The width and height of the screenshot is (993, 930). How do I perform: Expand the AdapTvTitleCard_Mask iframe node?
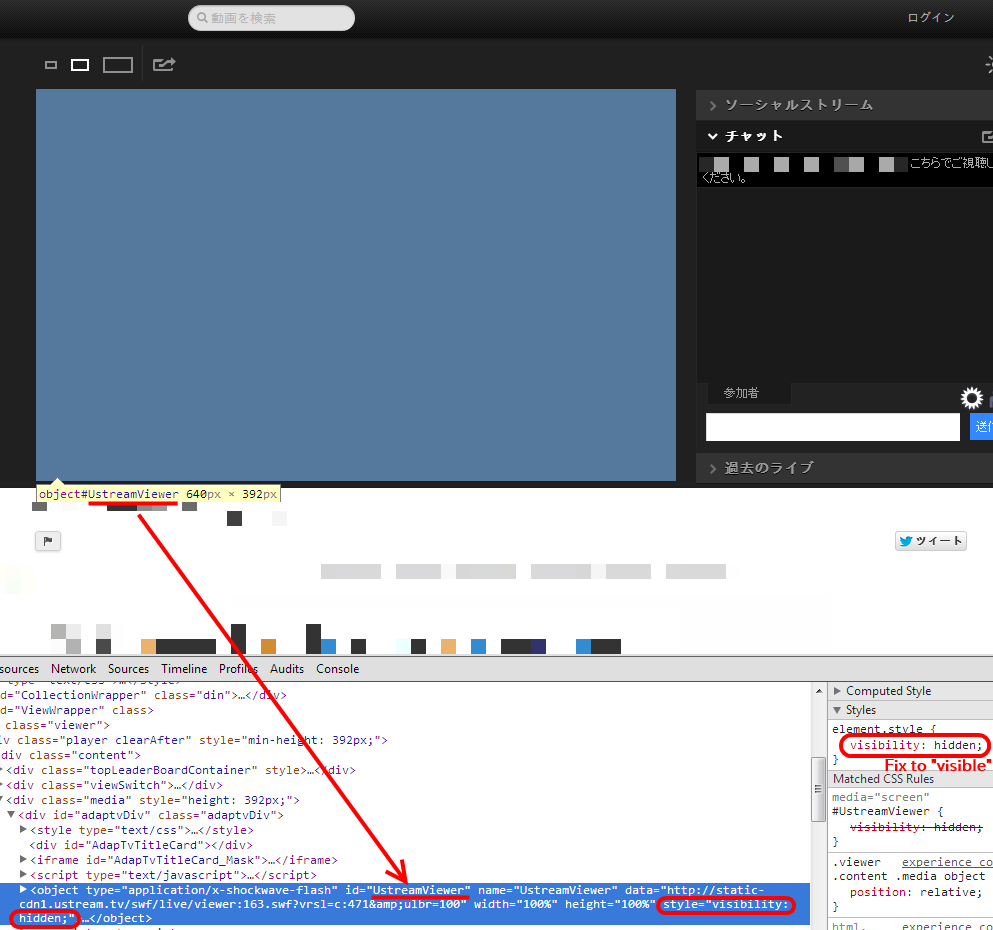23,859
